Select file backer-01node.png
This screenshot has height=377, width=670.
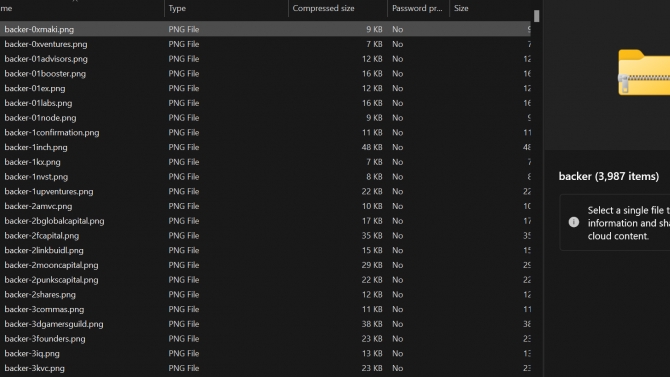pyautogui.click(x=40, y=118)
